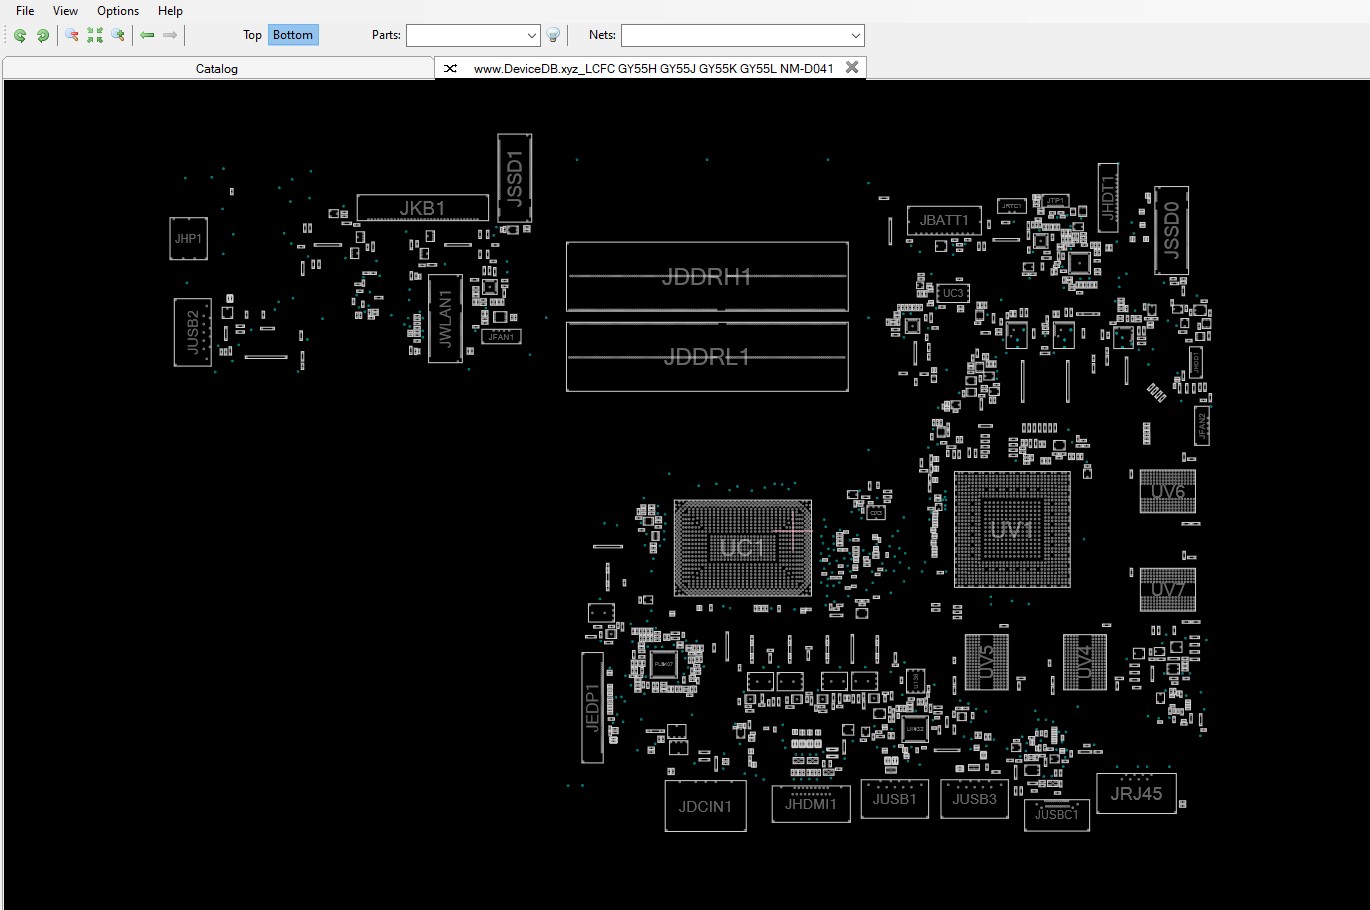Open the Parts dropdown list
This screenshot has height=910, width=1370.
[533, 35]
